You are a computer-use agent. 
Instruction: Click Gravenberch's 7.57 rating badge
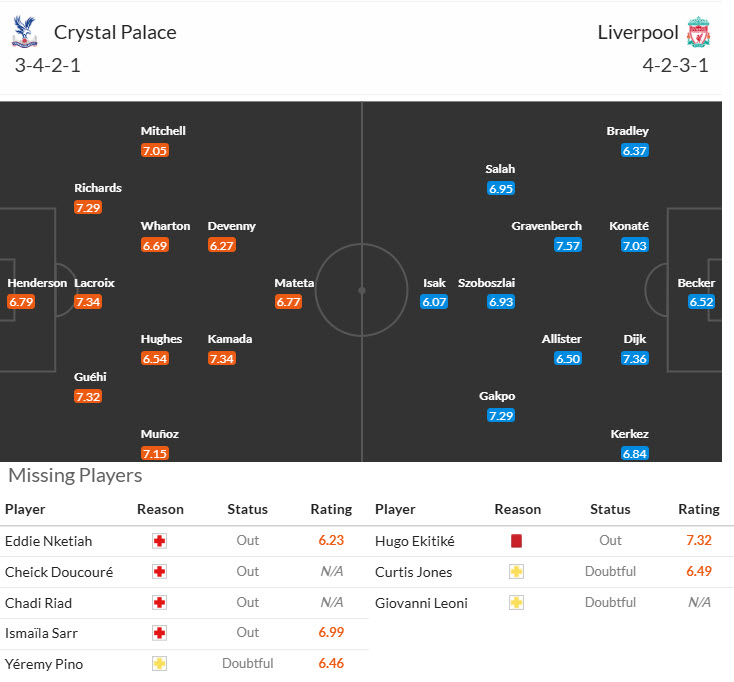click(567, 245)
